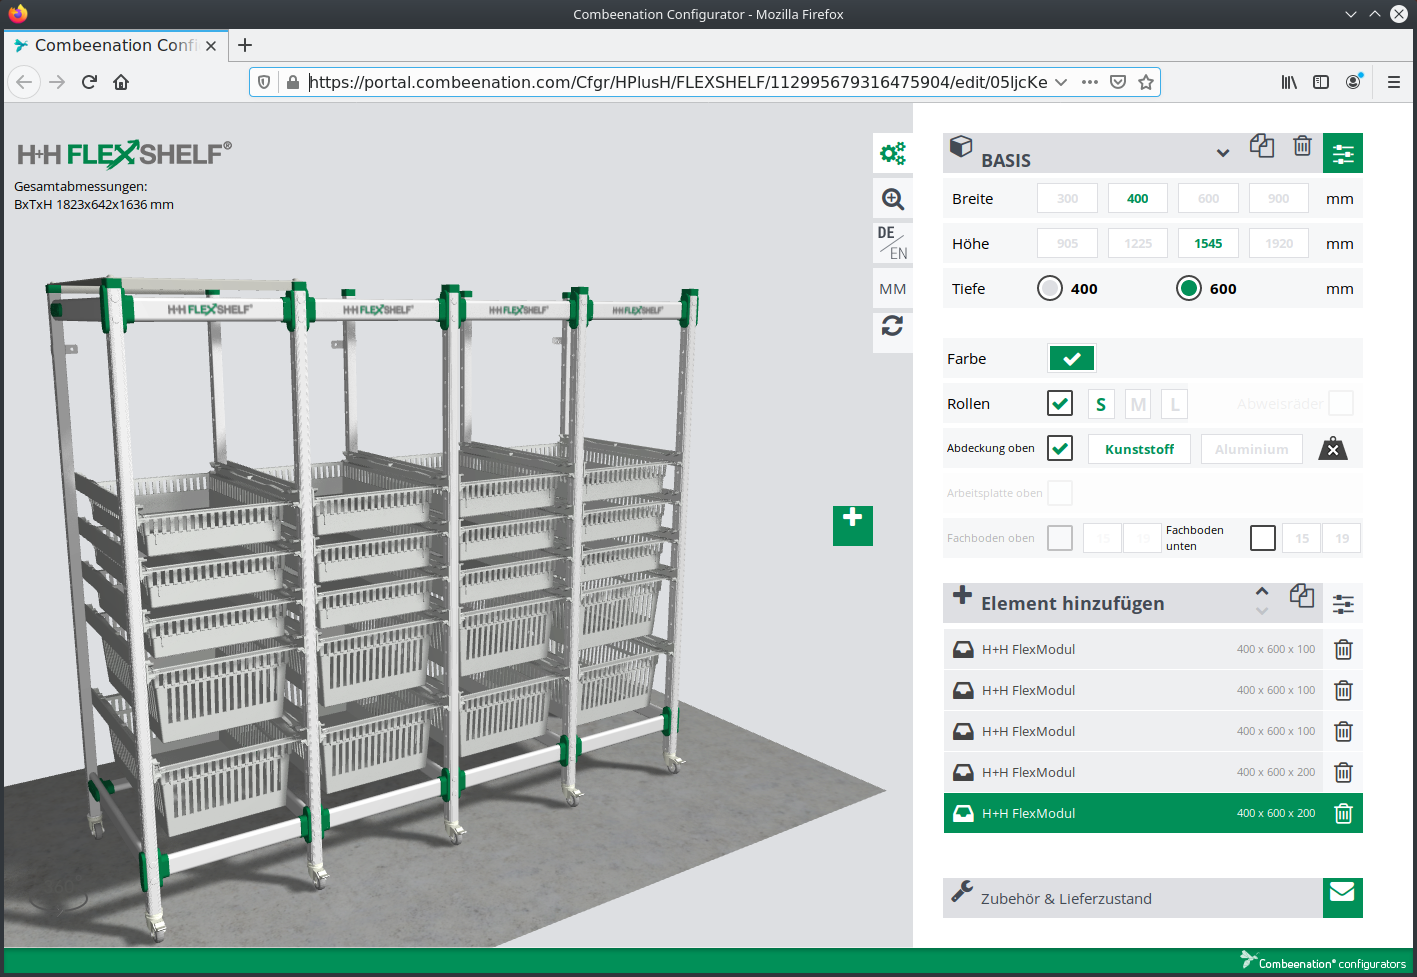Click the green plus button beside the shelf
This screenshot has height=977, width=1417.
(x=853, y=525)
